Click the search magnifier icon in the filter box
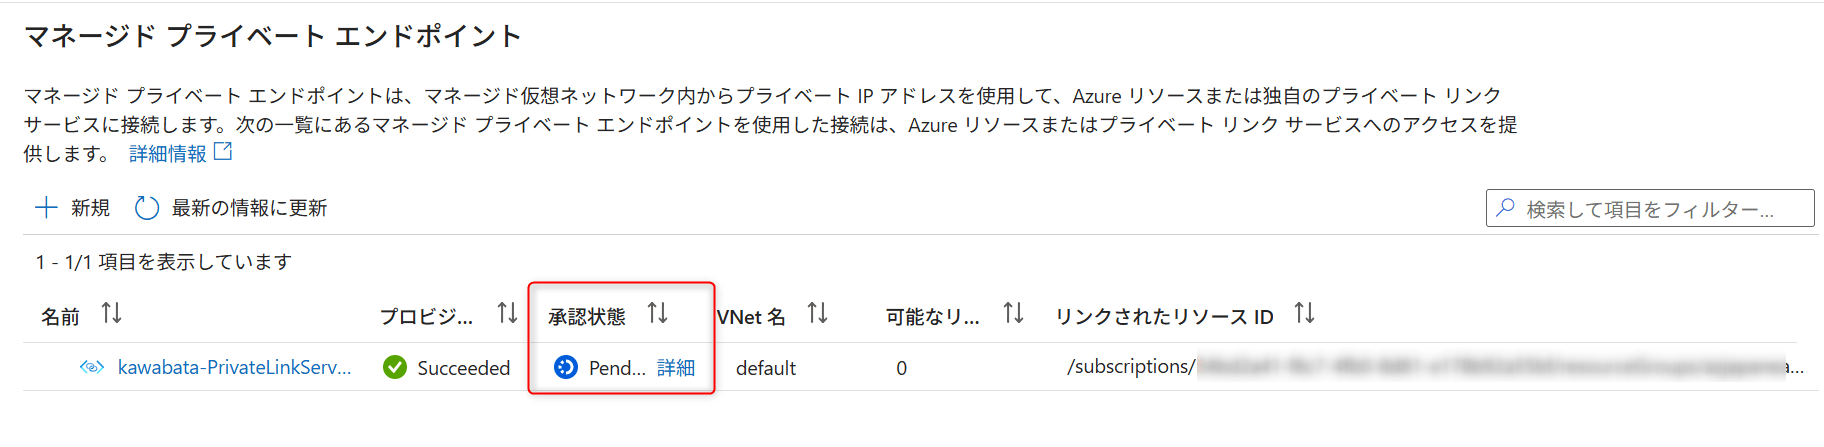The height and width of the screenshot is (447, 1824). click(1505, 208)
